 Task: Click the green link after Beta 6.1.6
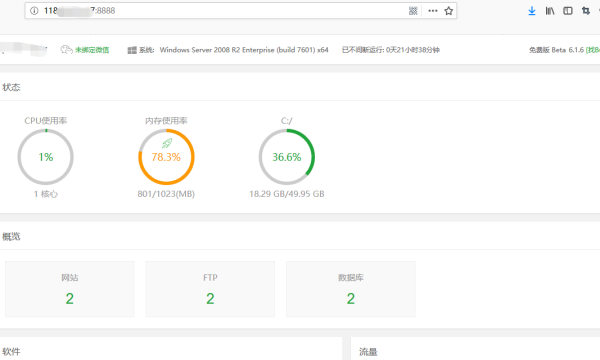tap(593, 50)
